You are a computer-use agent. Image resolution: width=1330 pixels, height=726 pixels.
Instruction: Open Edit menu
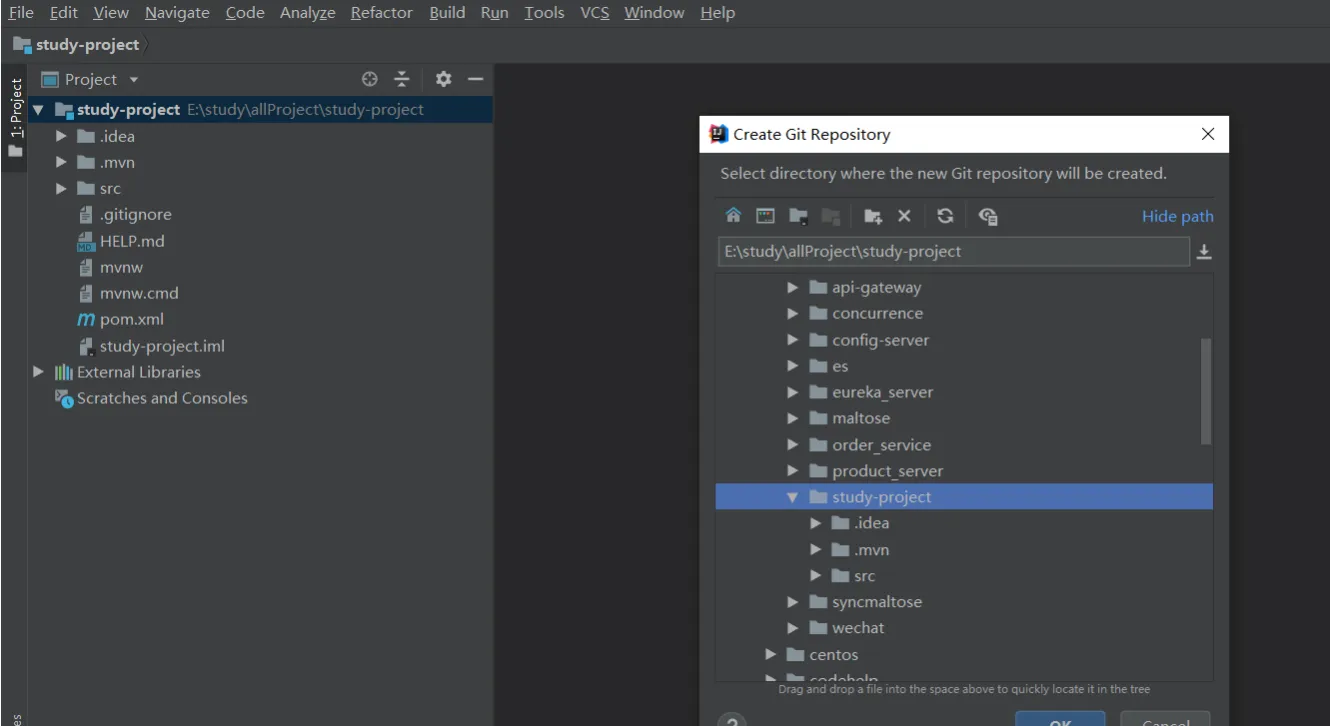pyautogui.click(x=64, y=13)
